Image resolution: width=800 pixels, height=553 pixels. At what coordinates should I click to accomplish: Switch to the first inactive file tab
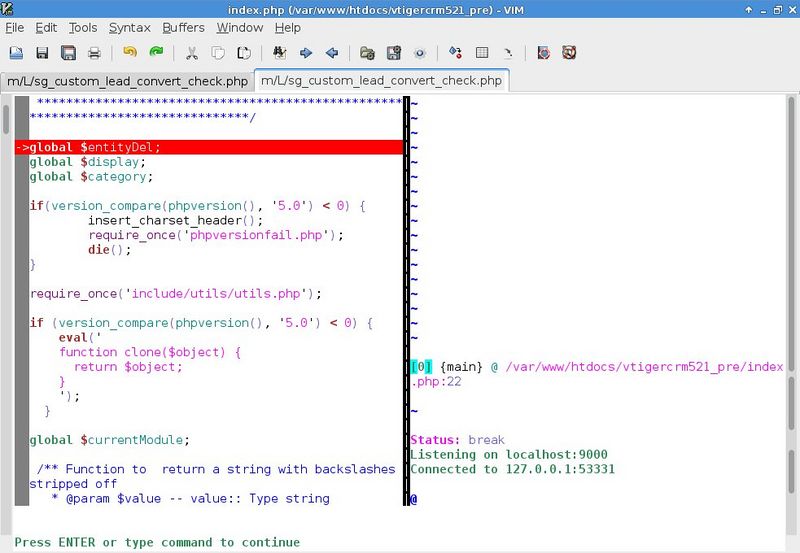coord(127,81)
